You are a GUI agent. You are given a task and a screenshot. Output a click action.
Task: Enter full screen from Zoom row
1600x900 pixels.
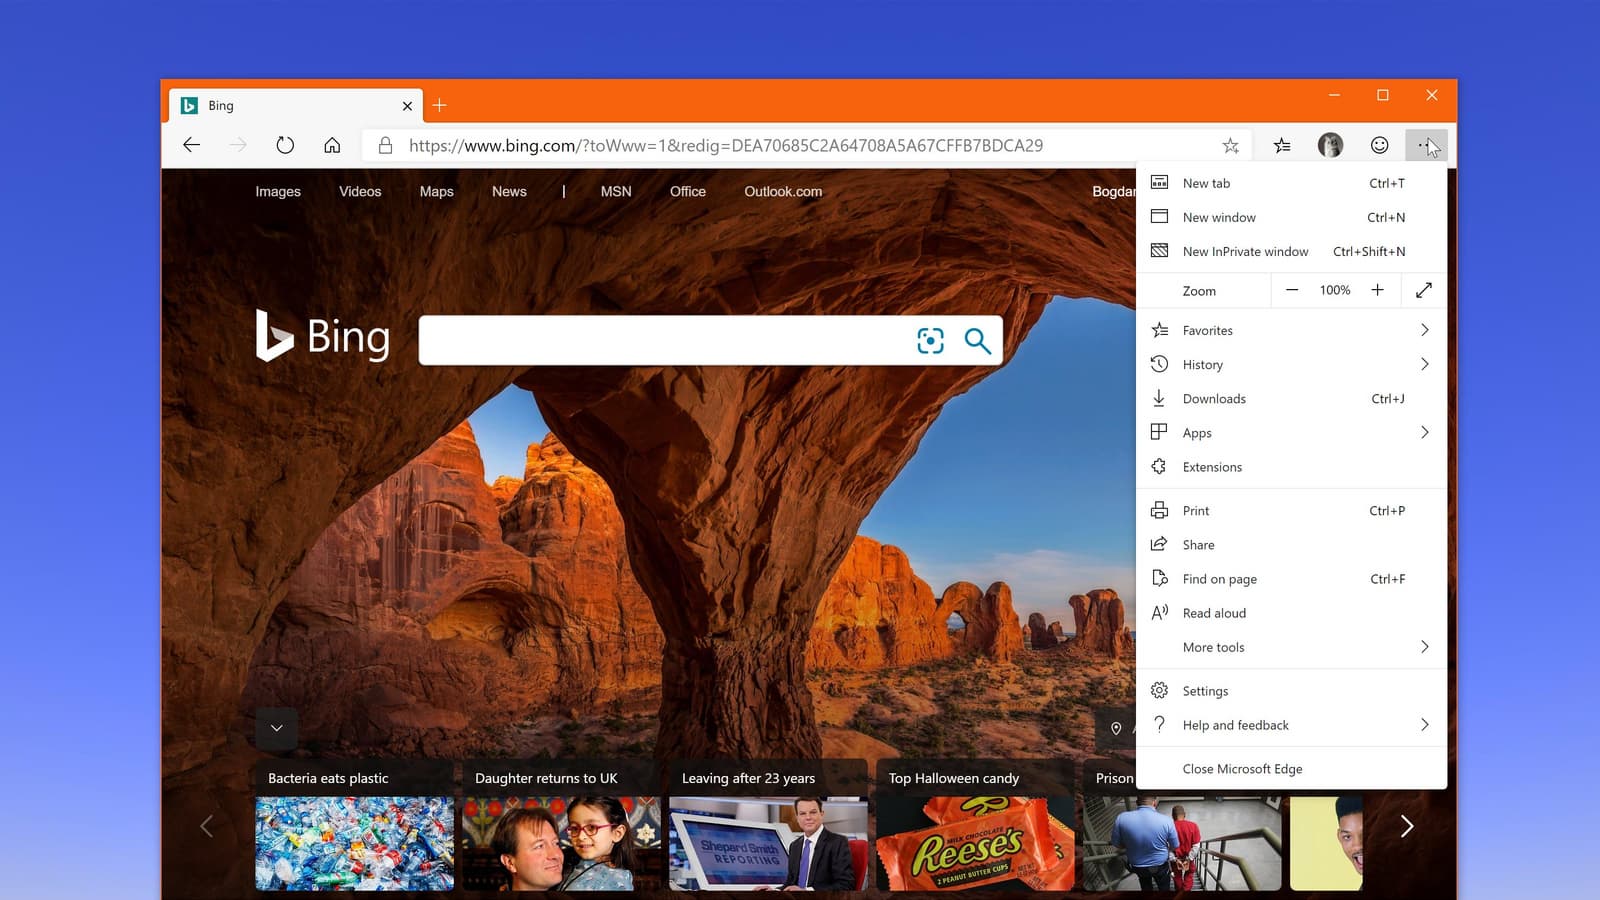[1424, 290]
